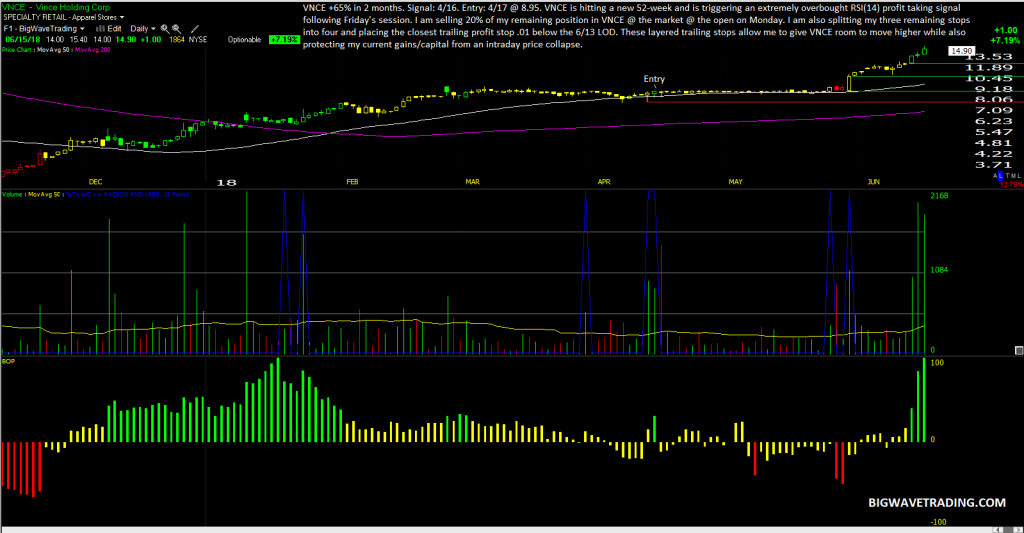Click the 2168 volume scale label
The width and height of the screenshot is (1024, 533).
click(939, 196)
